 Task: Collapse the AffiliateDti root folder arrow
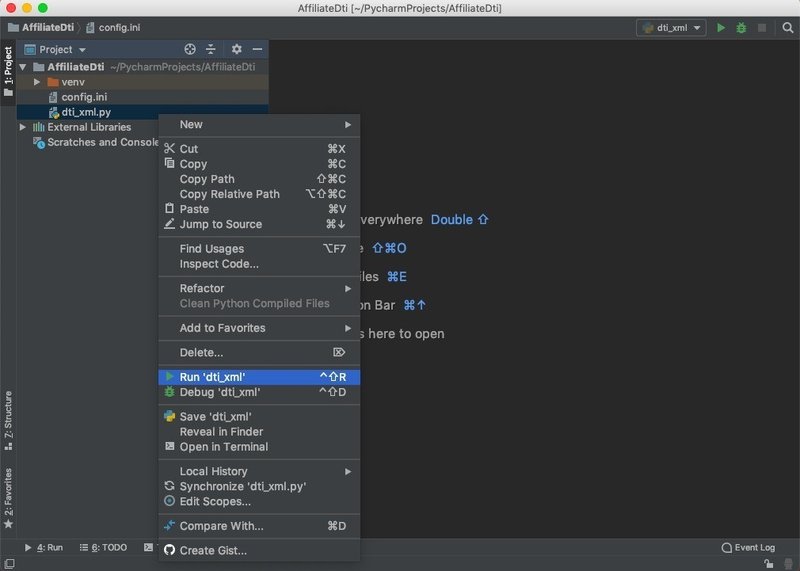pos(23,67)
